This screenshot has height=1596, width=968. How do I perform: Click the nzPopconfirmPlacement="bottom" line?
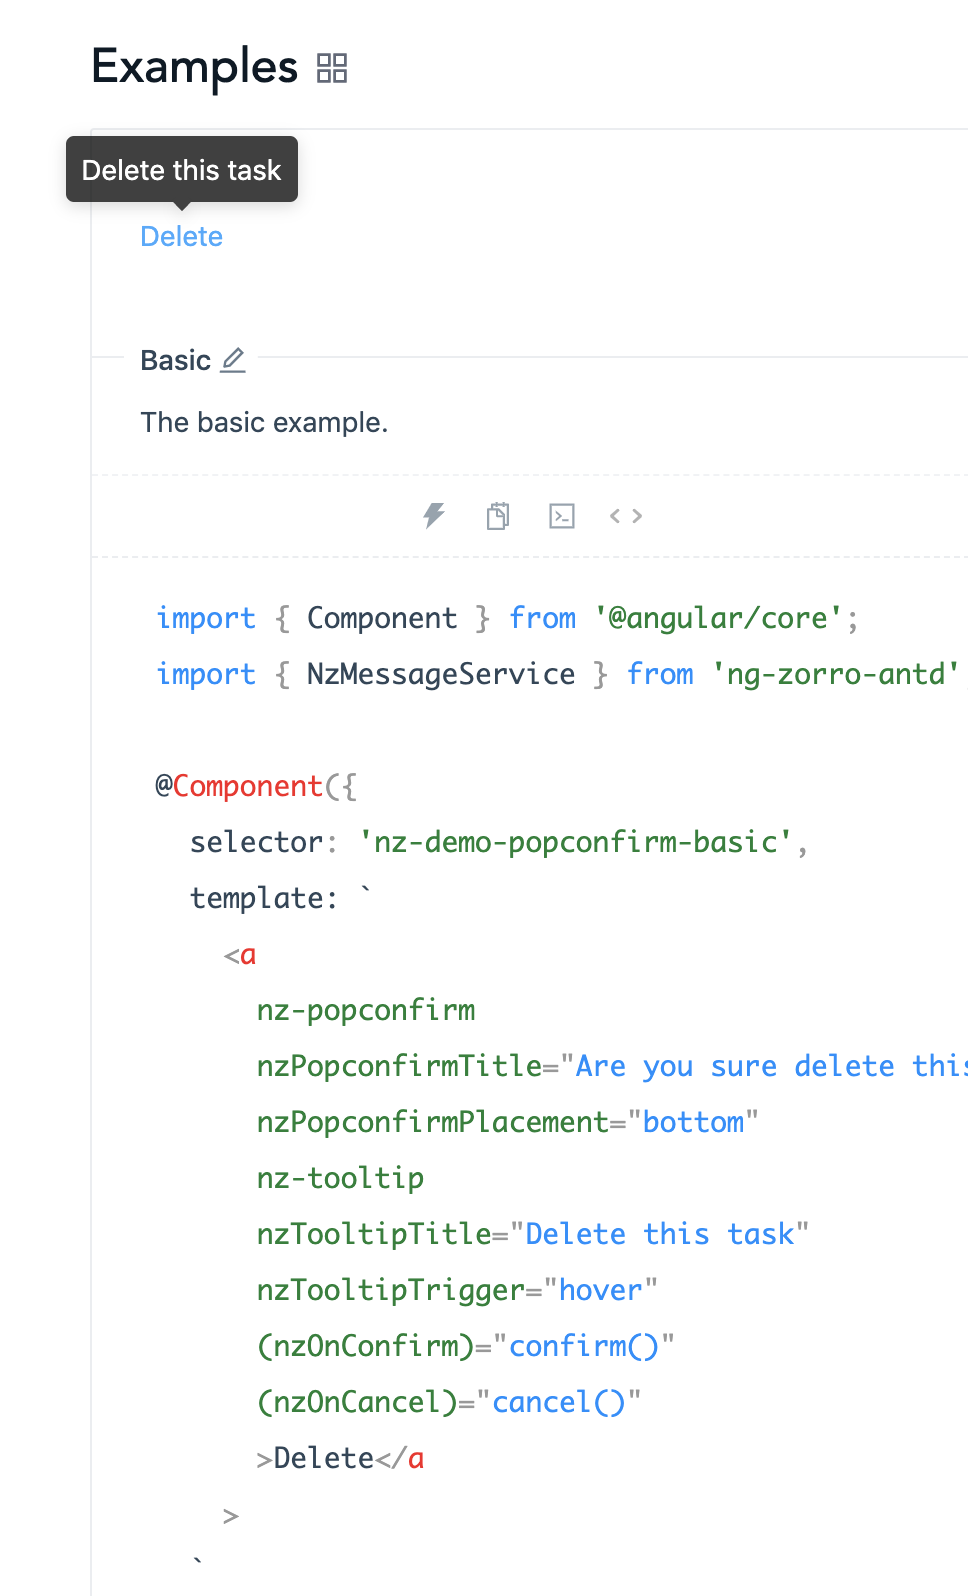pos(508,1122)
